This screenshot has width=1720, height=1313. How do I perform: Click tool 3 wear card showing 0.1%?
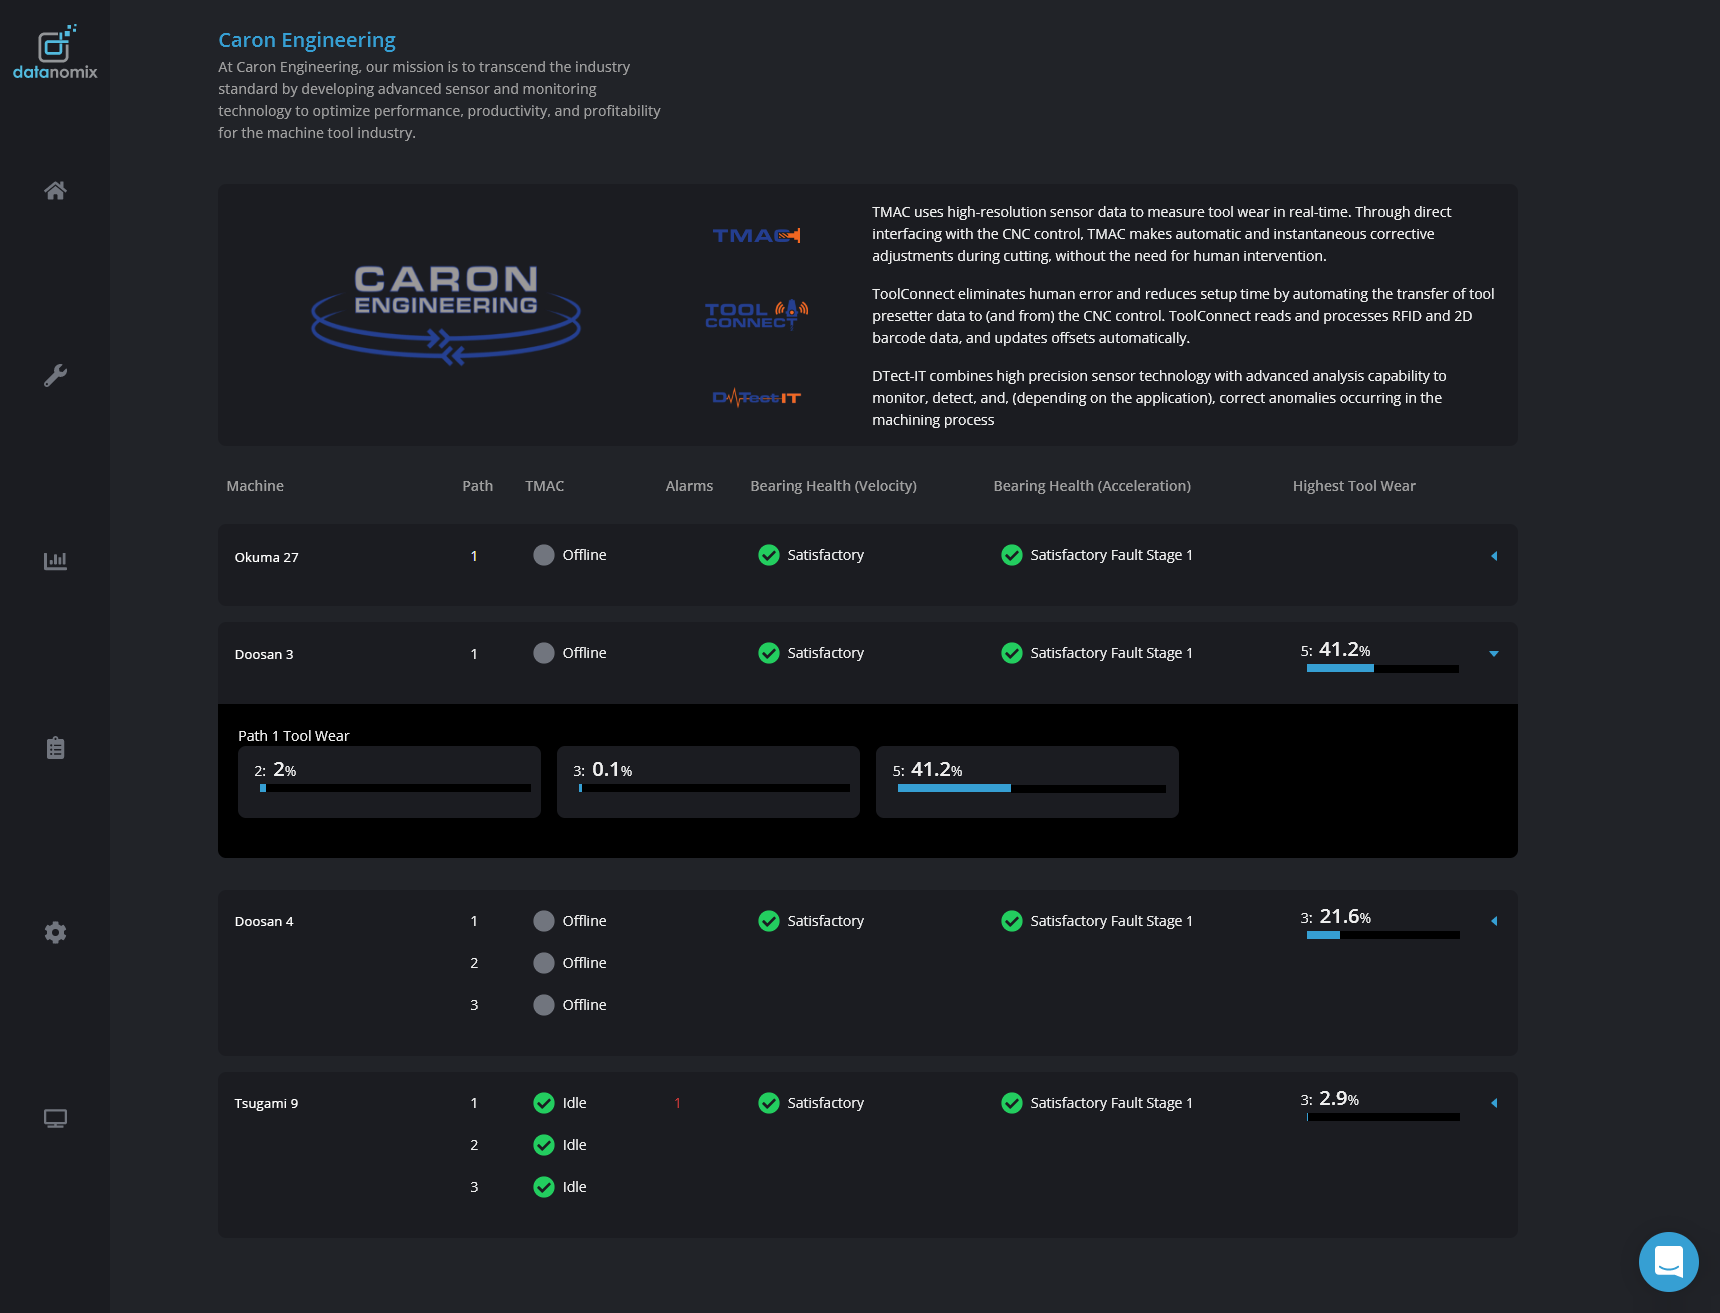click(x=708, y=782)
